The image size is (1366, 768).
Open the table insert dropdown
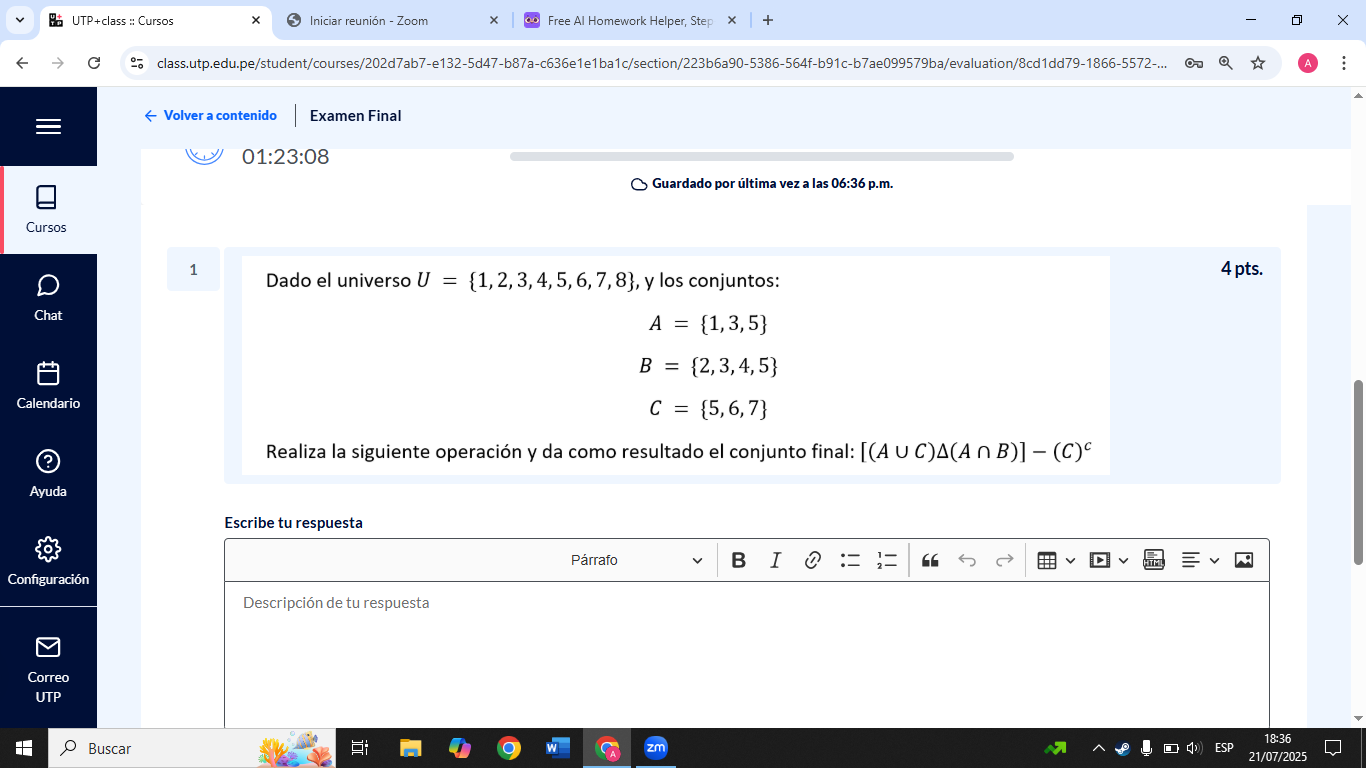click(x=1055, y=560)
